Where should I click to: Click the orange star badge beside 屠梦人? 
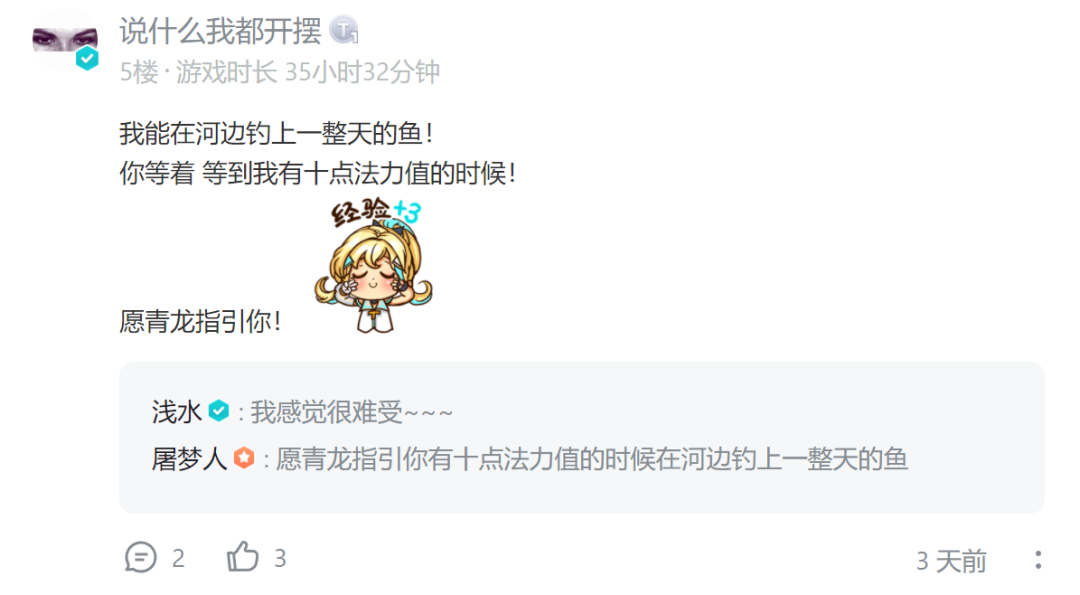point(244,458)
